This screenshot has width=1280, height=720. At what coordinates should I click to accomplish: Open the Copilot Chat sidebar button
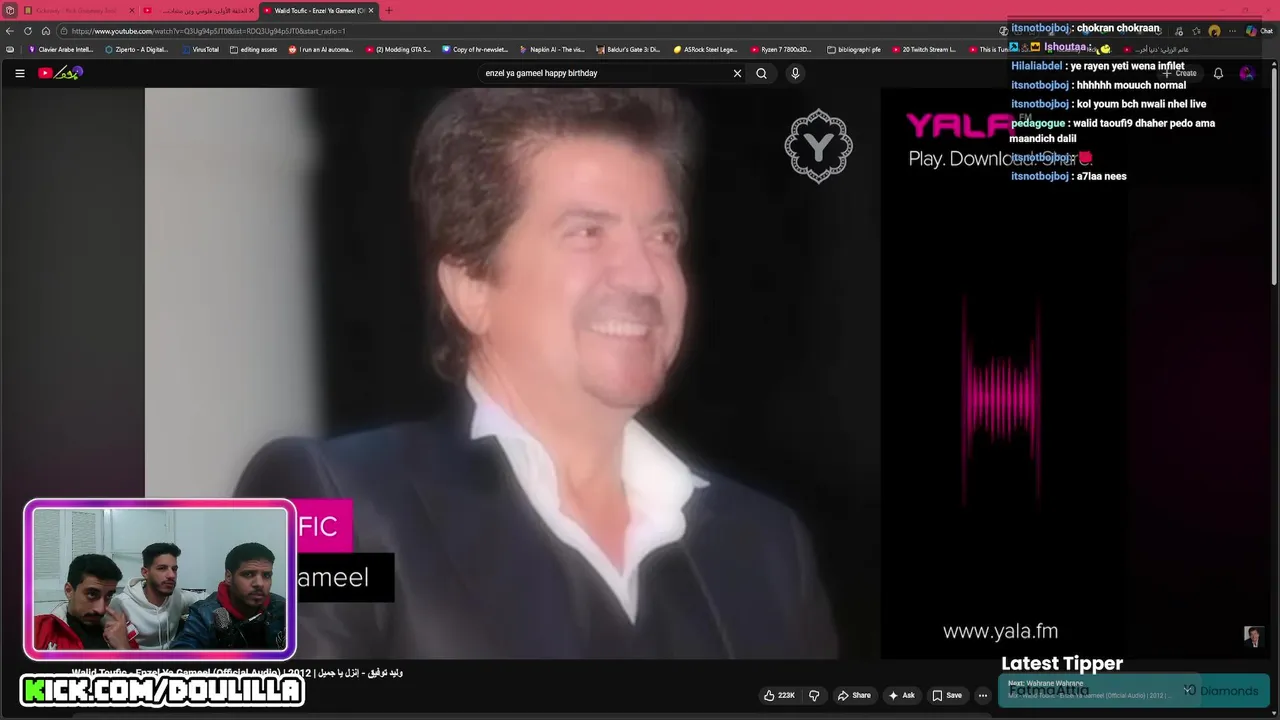click(x=1258, y=31)
